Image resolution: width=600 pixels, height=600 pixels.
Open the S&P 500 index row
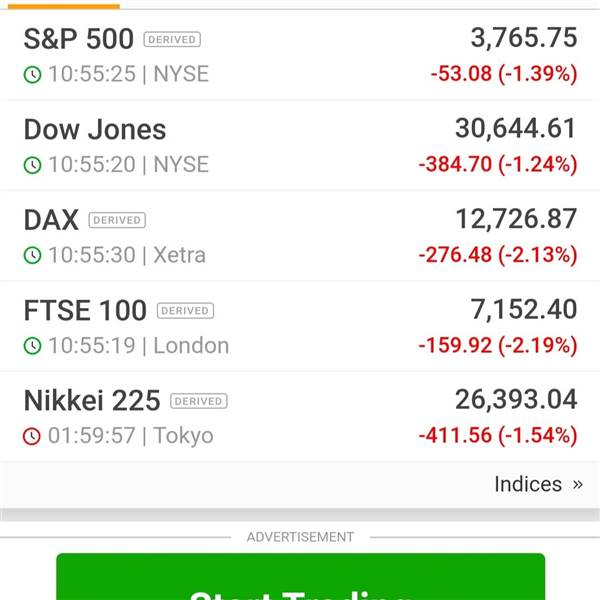[x=300, y=55]
